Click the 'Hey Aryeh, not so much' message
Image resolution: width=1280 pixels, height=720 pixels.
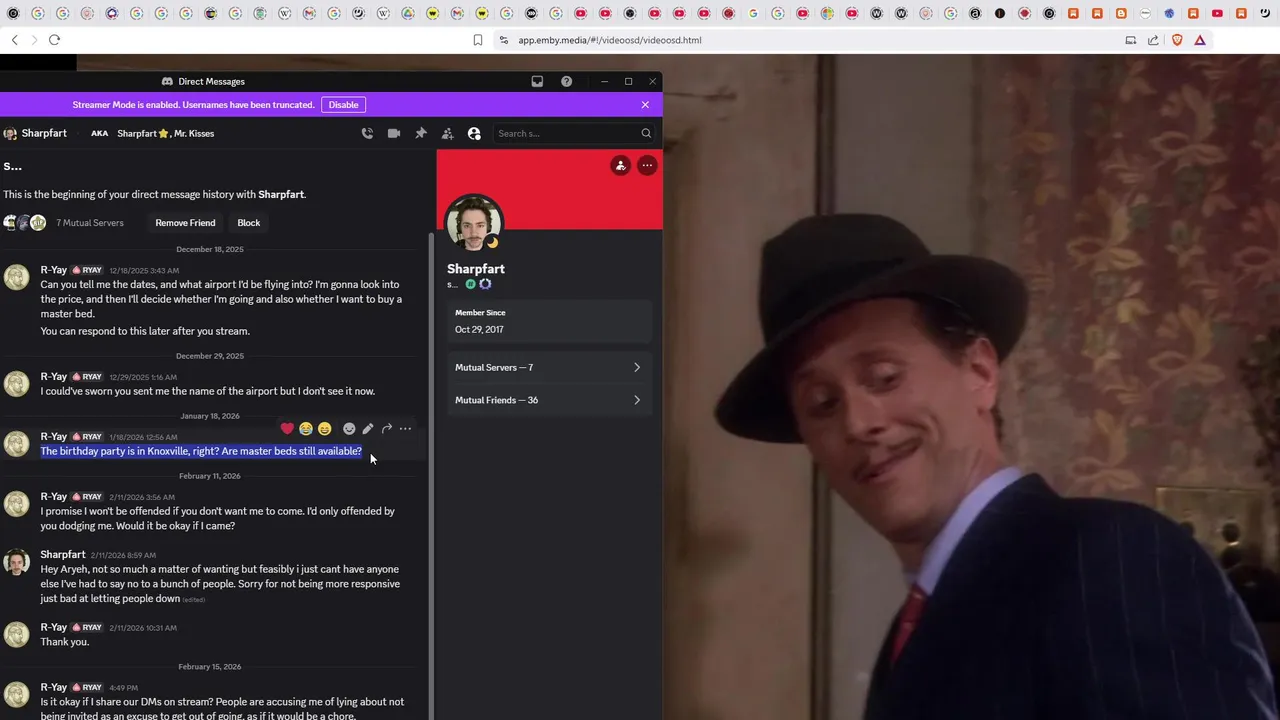click(x=220, y=584)
